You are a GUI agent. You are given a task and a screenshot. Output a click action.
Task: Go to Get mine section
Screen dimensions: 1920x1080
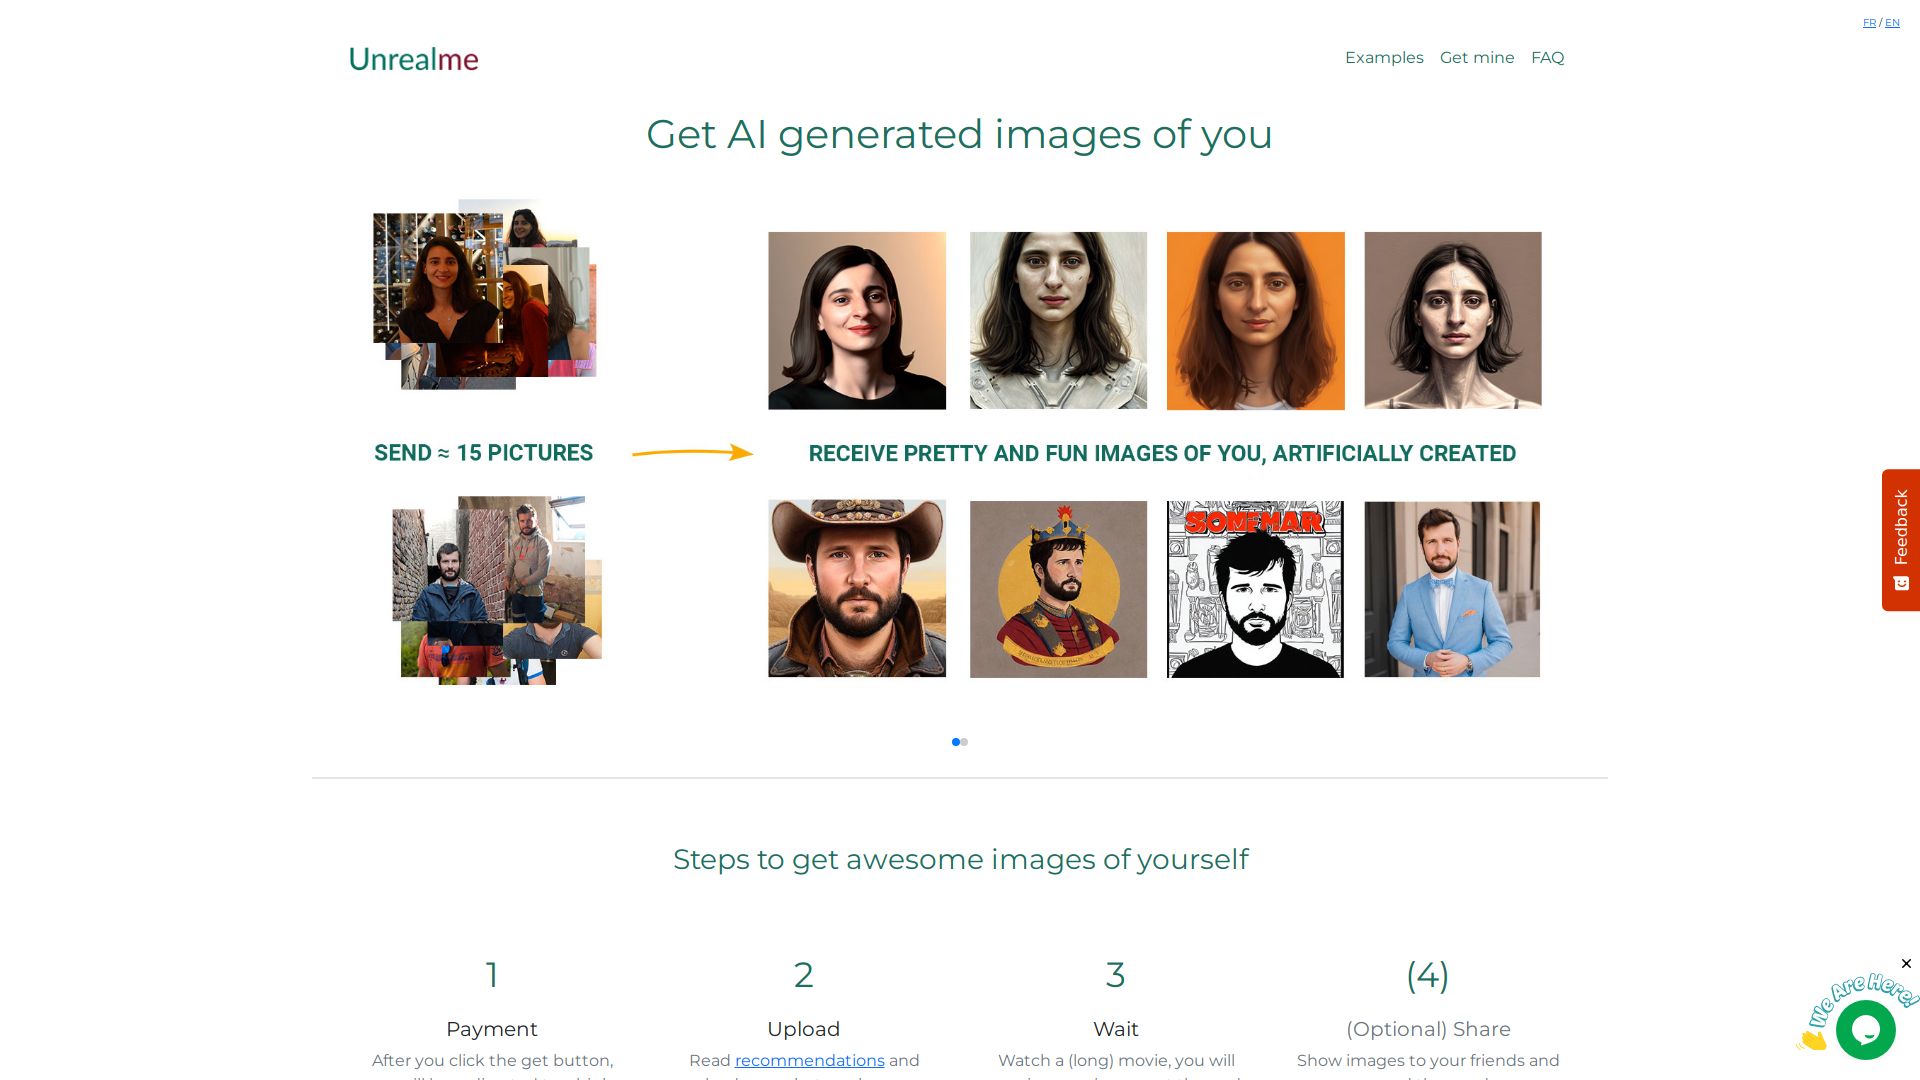[x=1477, y=58]
